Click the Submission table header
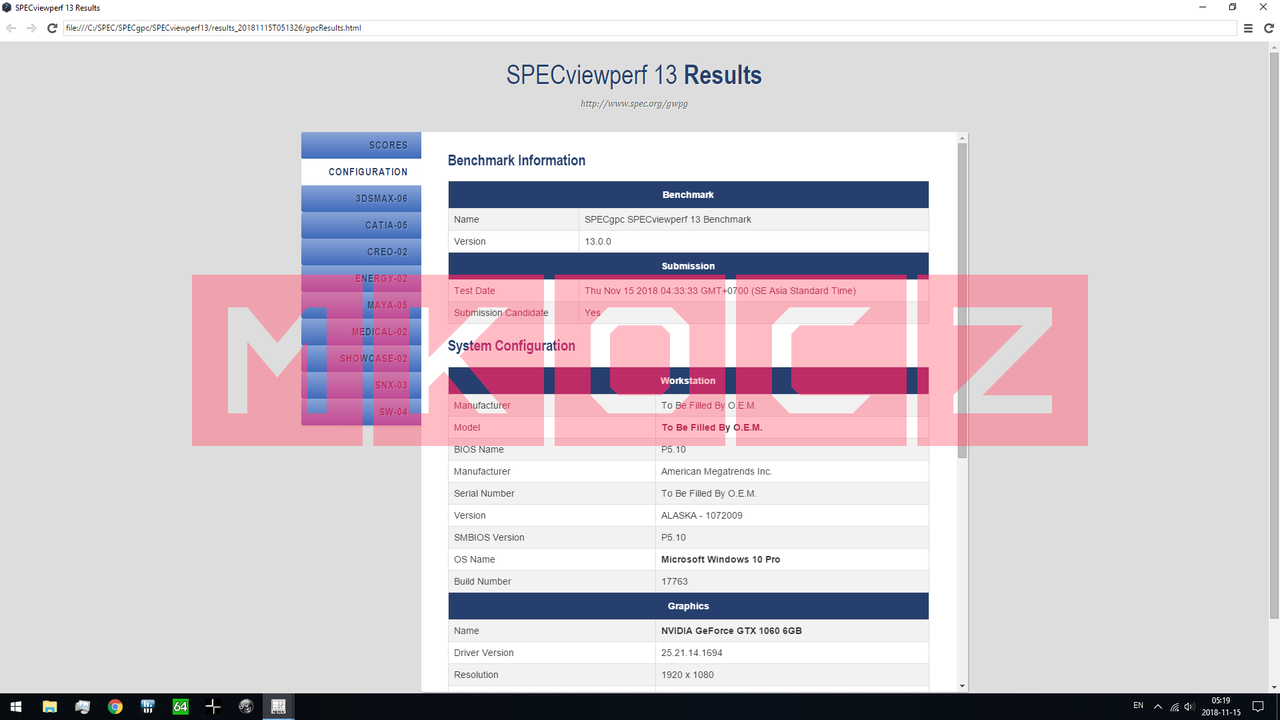 click(688, 266)
